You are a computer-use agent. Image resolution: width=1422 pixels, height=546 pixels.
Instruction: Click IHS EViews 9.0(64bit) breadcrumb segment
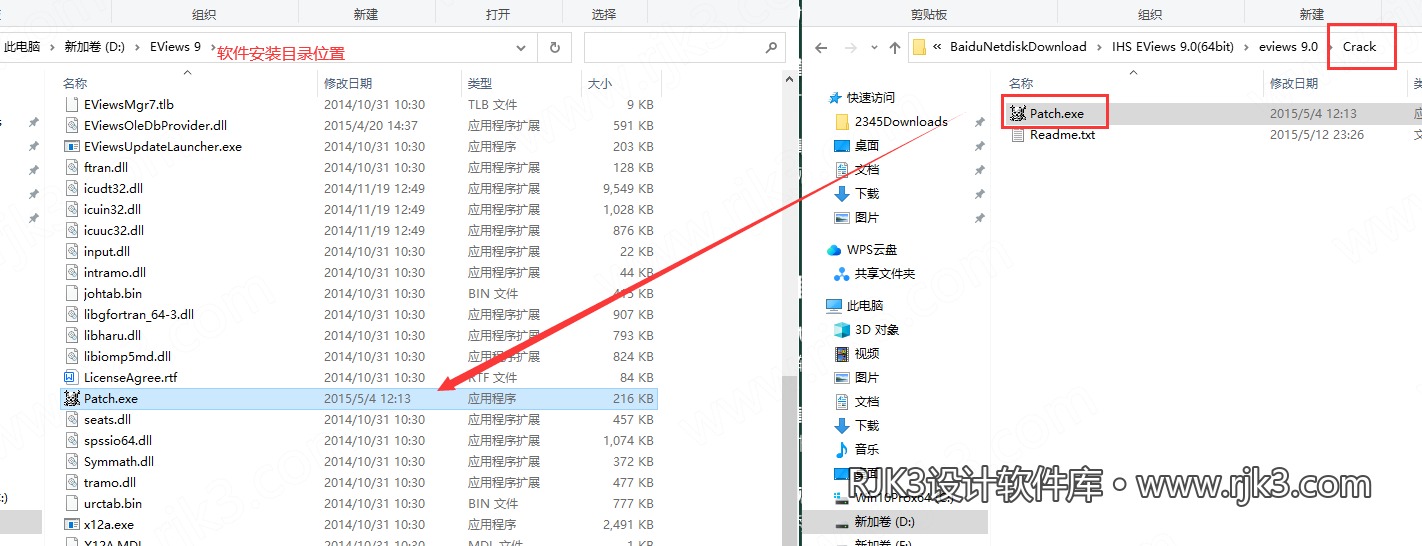[x=1173, y=47]
